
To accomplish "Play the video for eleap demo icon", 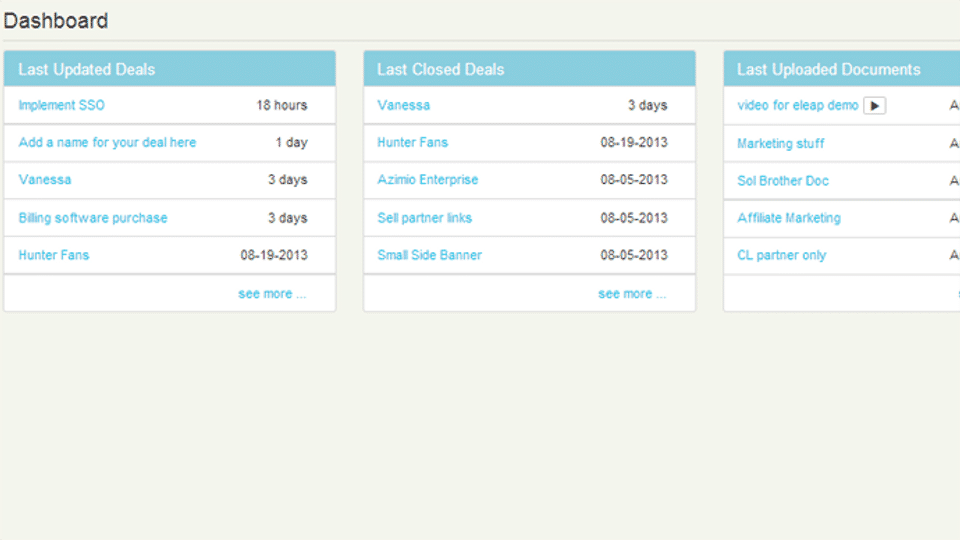I will point(874,105).
